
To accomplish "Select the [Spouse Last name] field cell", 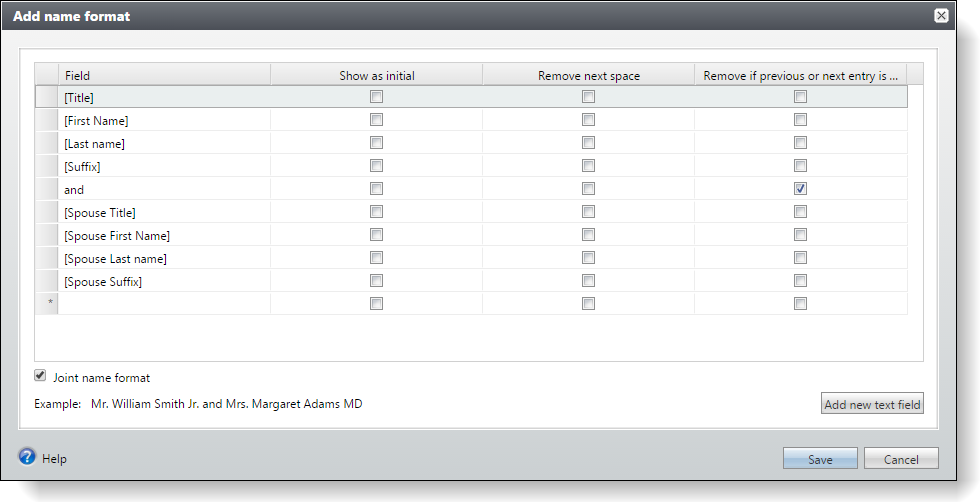I will (164, 258).
